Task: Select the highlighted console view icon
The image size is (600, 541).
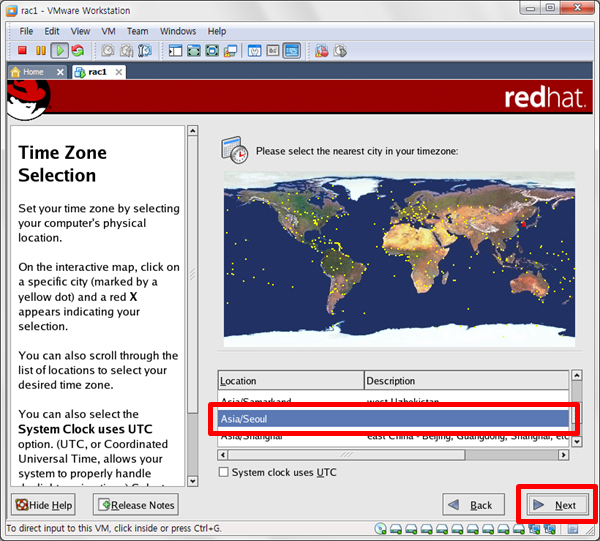Action: pyautogui.click(x=292, y=51)
